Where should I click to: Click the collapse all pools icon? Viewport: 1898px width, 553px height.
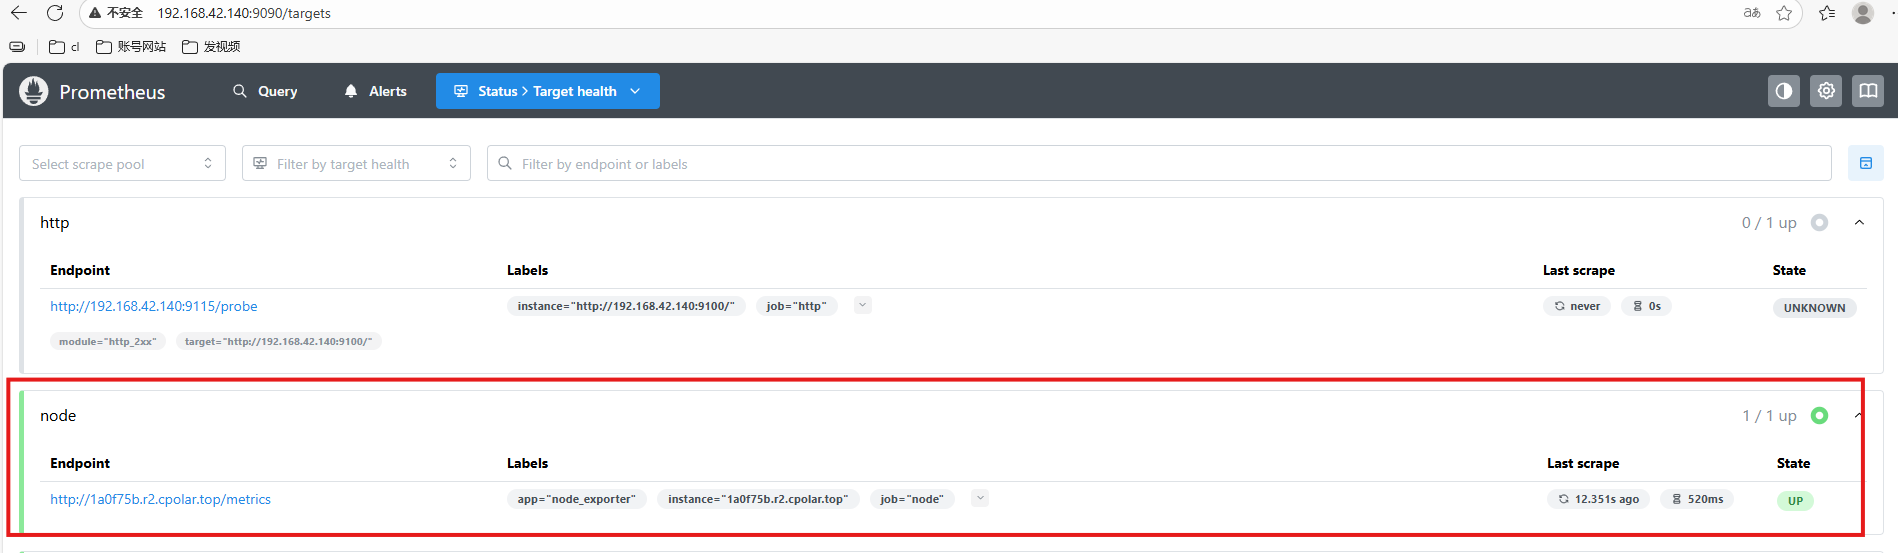(x=1865, y=163)
